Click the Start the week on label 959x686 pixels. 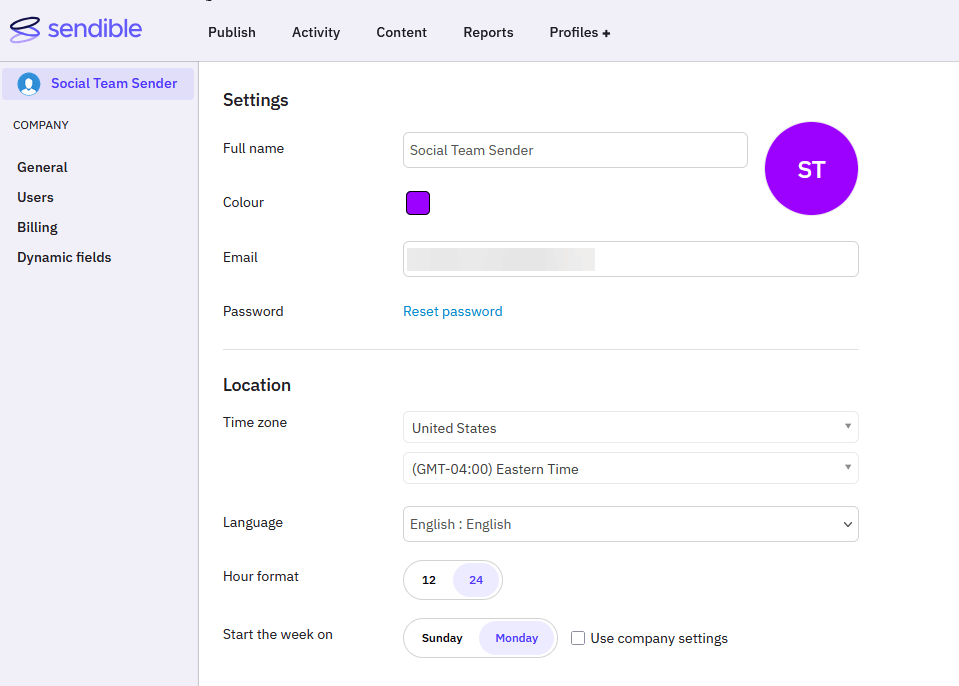tap(278, 635)
